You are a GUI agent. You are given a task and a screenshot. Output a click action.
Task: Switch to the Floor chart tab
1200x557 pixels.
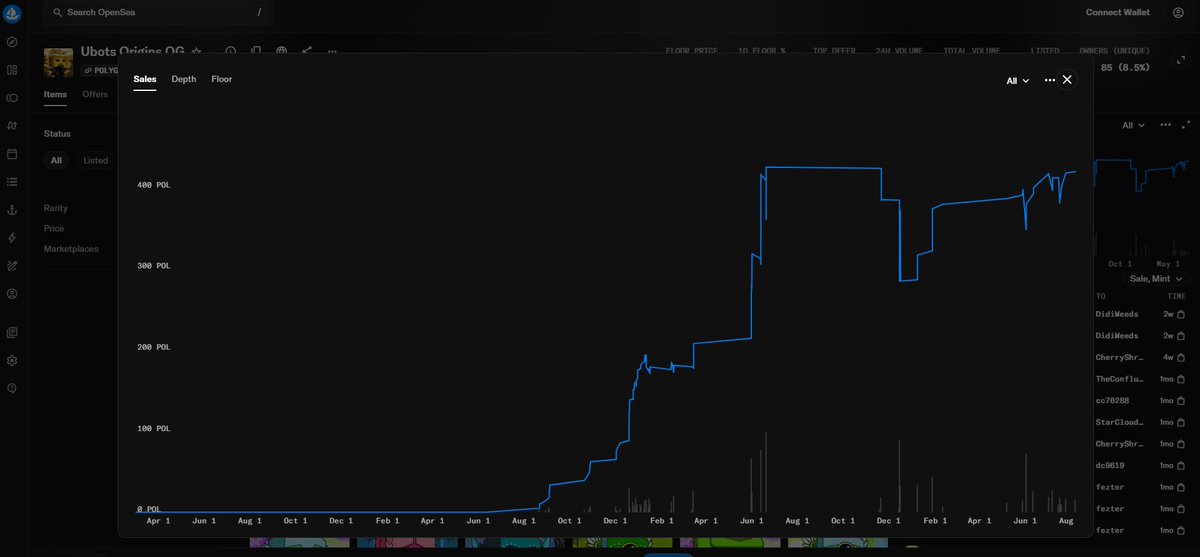pos(222,79)
